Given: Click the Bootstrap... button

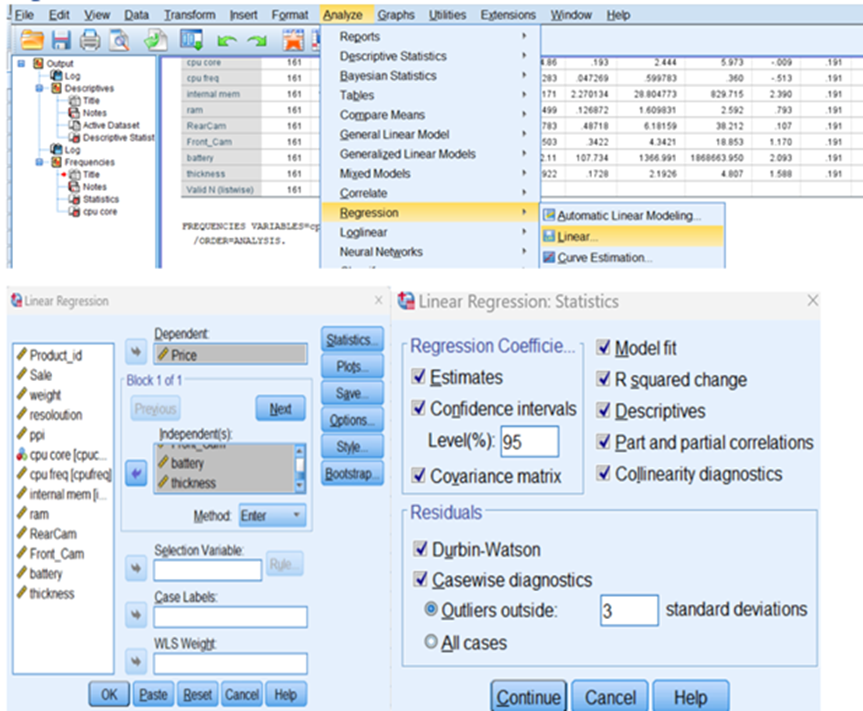Looking at the screenshot, I should tap(352, 474).
